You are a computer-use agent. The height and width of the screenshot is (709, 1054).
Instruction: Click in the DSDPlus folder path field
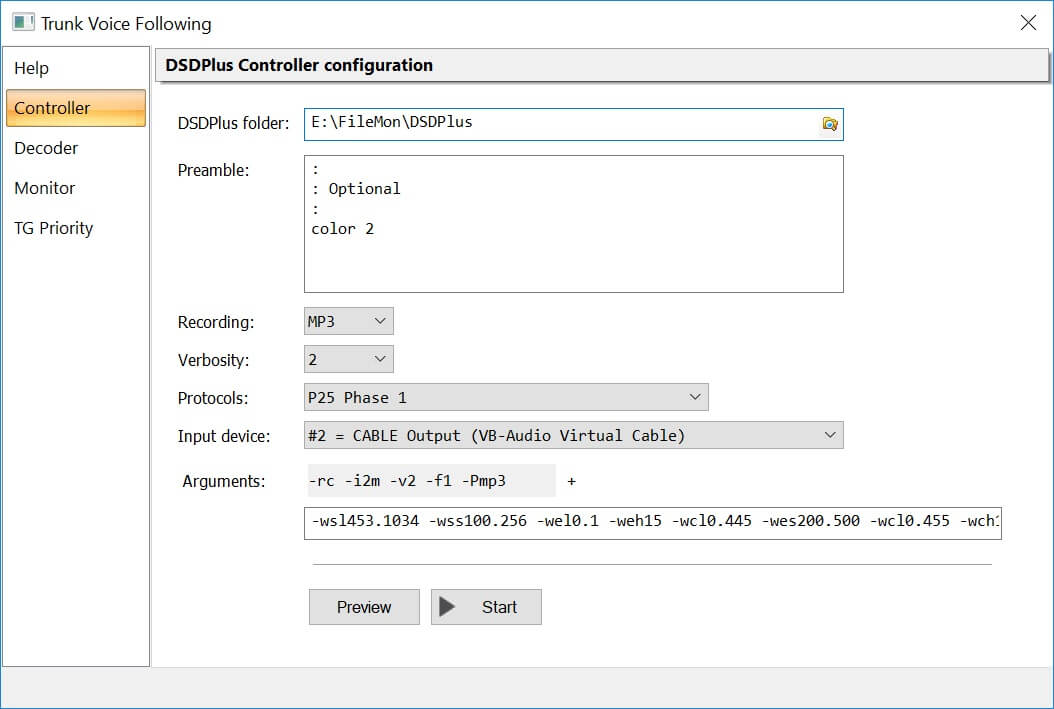(x=560, y=123)
